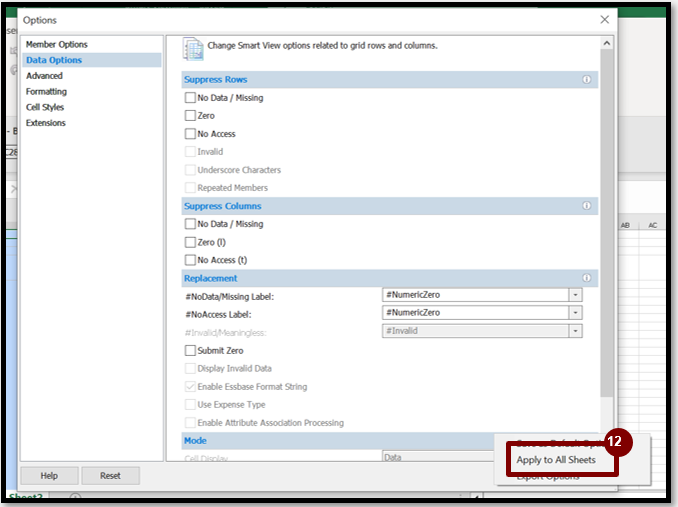This screenshot has width=678, height=507.
Task: Select column AB header in Excel
Action: [x=625, y=225]
